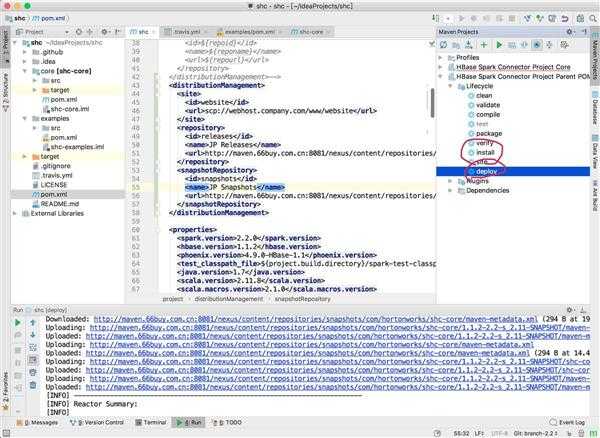Click Revert undo arrow icon in toolbar
This screenshot has height=438, width=600.
click(564, 18)
